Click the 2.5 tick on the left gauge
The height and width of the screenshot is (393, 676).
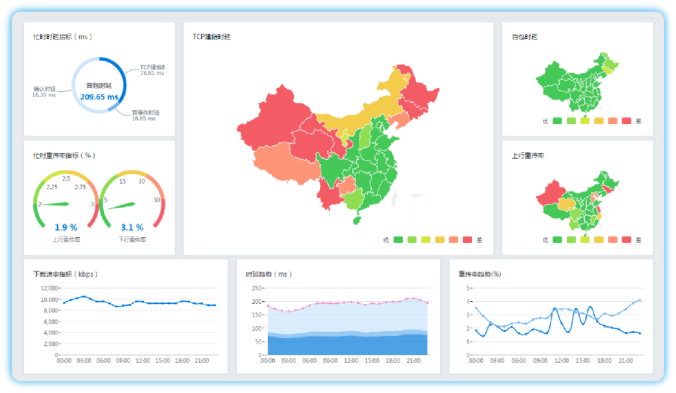coord(66,178)
